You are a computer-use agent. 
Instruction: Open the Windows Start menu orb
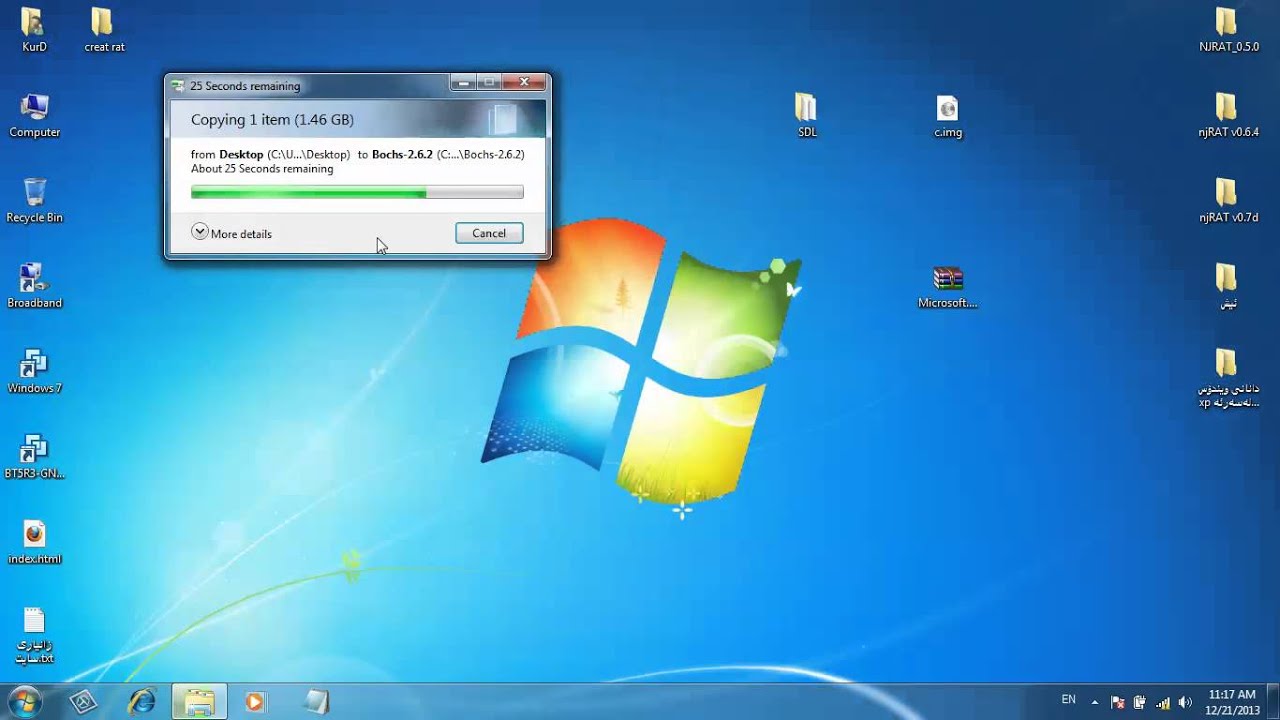coord(24,702)
